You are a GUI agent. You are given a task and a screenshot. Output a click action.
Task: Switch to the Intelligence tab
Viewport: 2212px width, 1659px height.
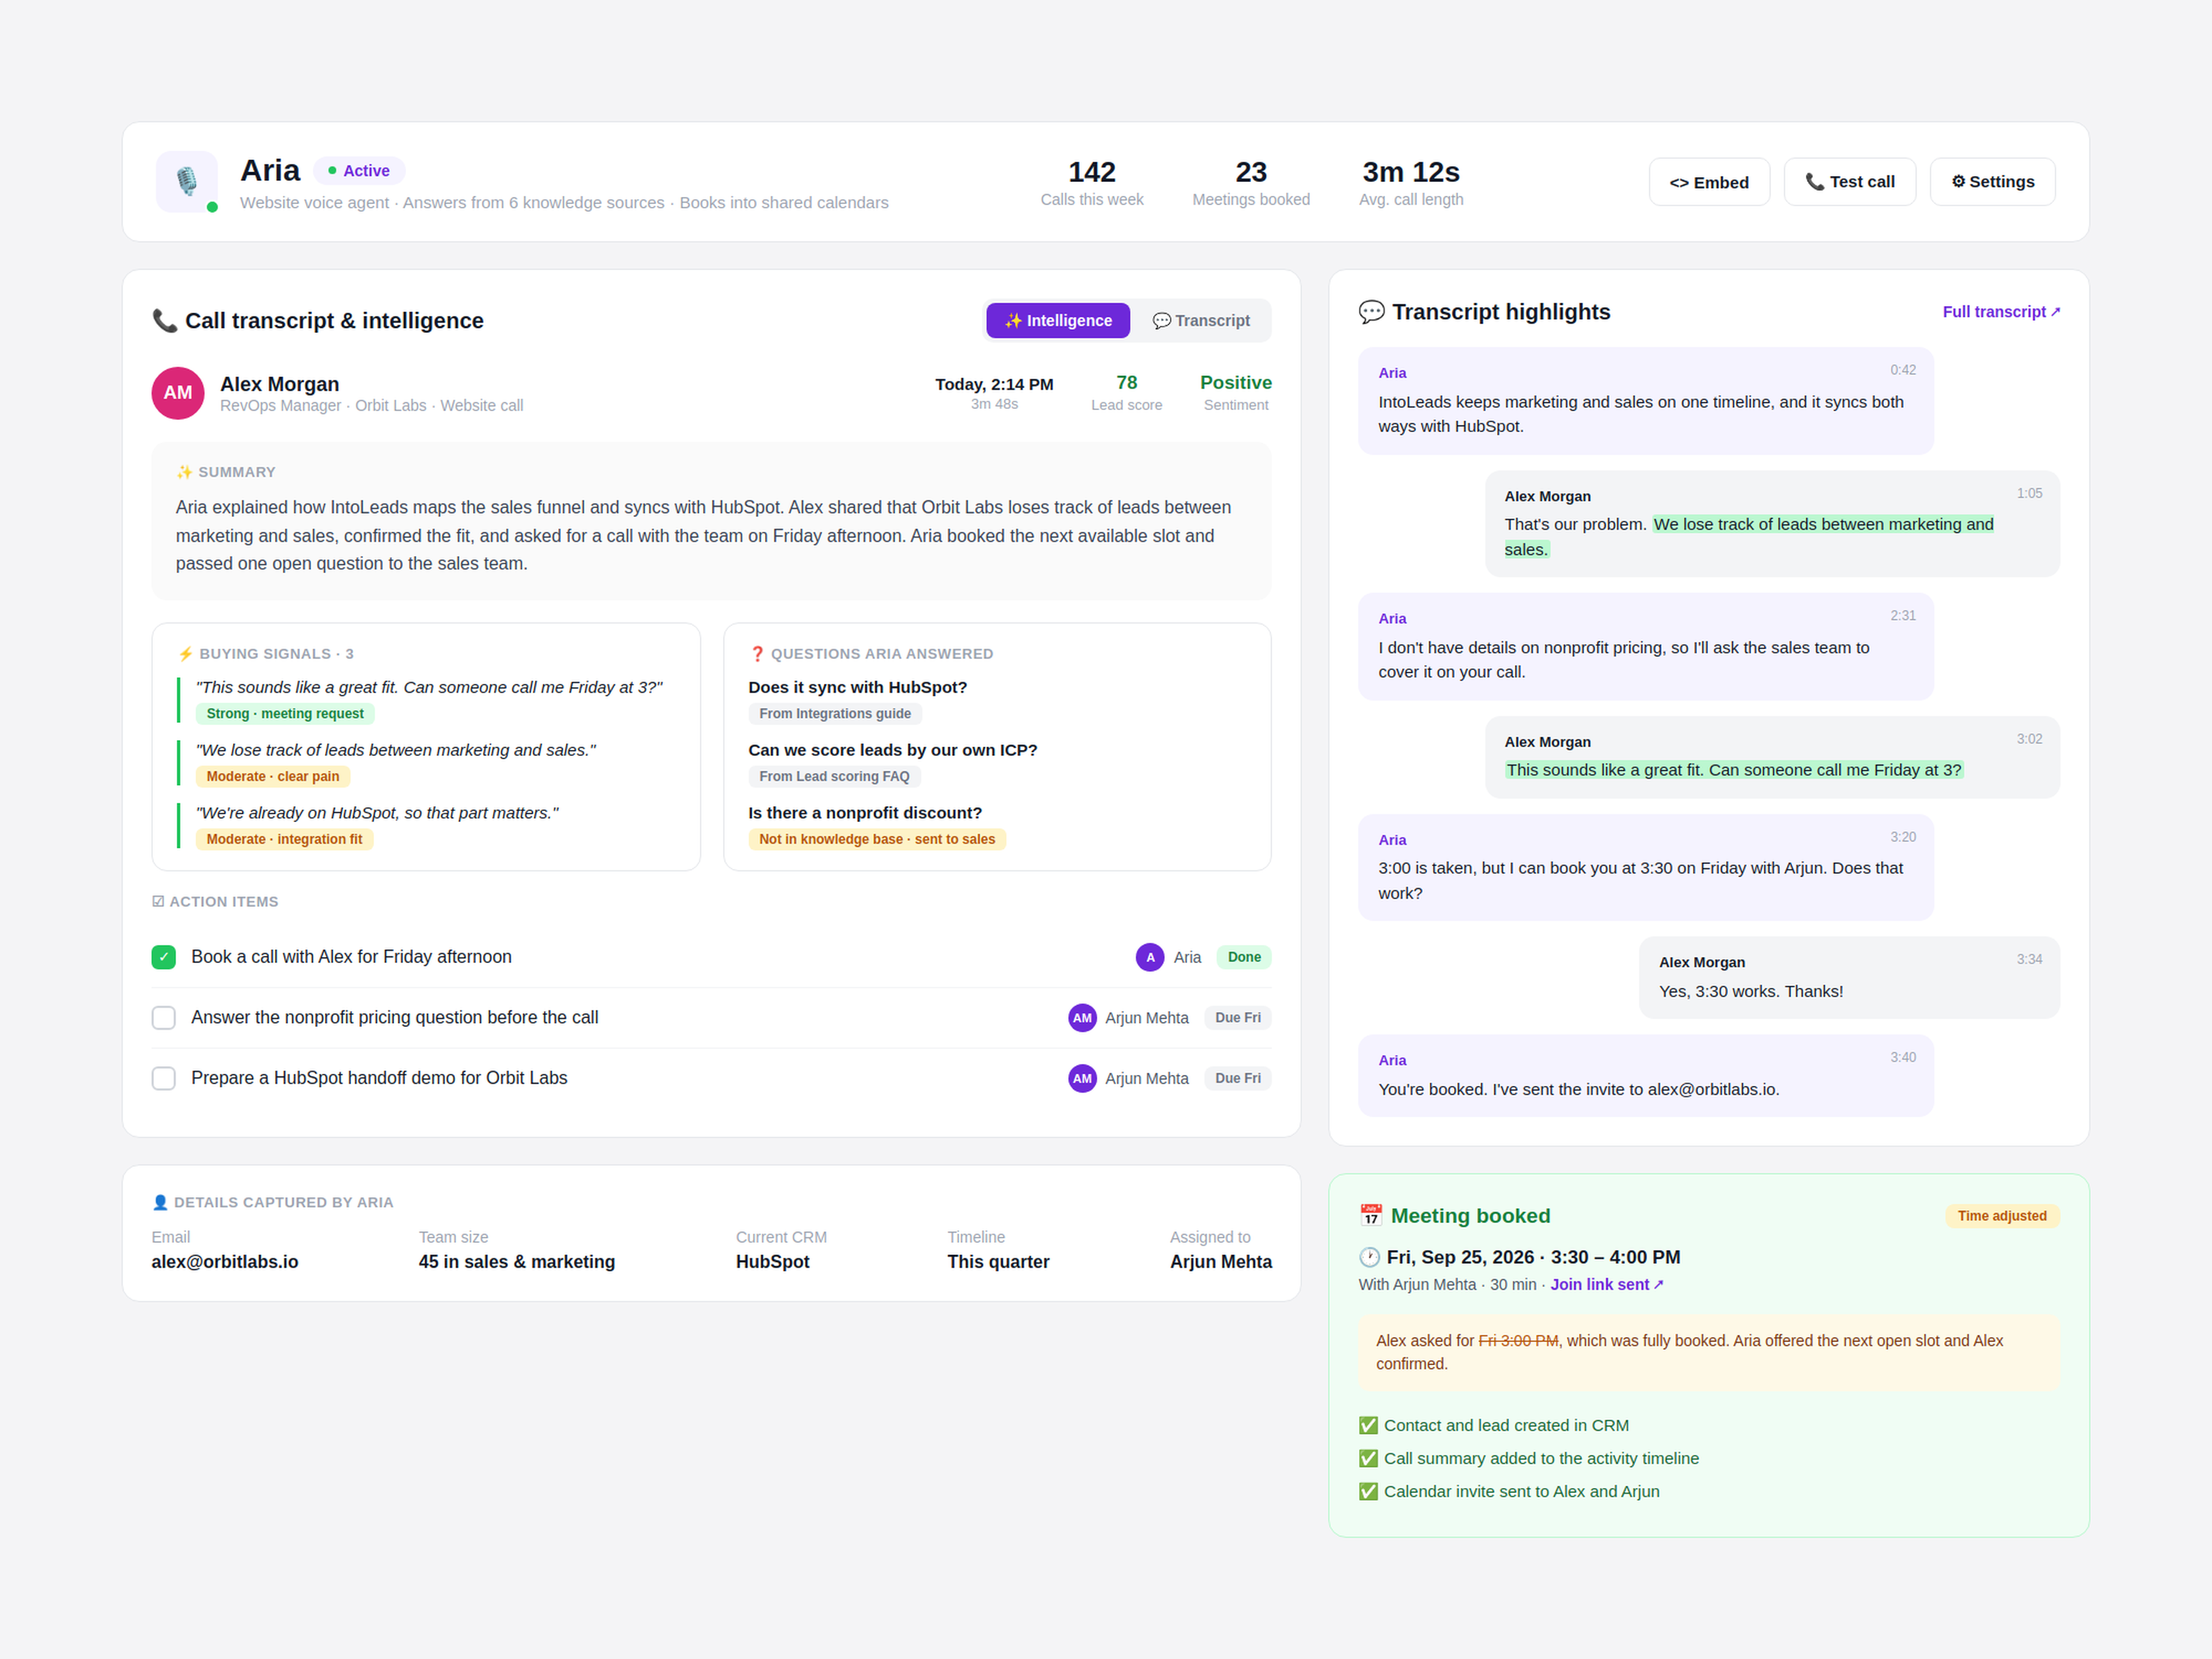point(1058,321)
